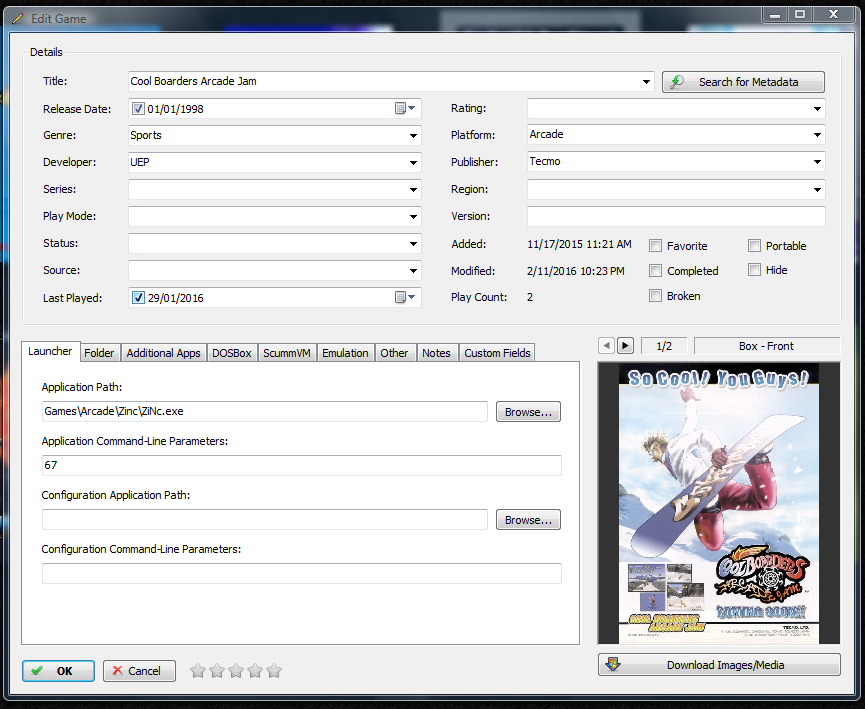Open the Release Date calendar picker icon

405,108
